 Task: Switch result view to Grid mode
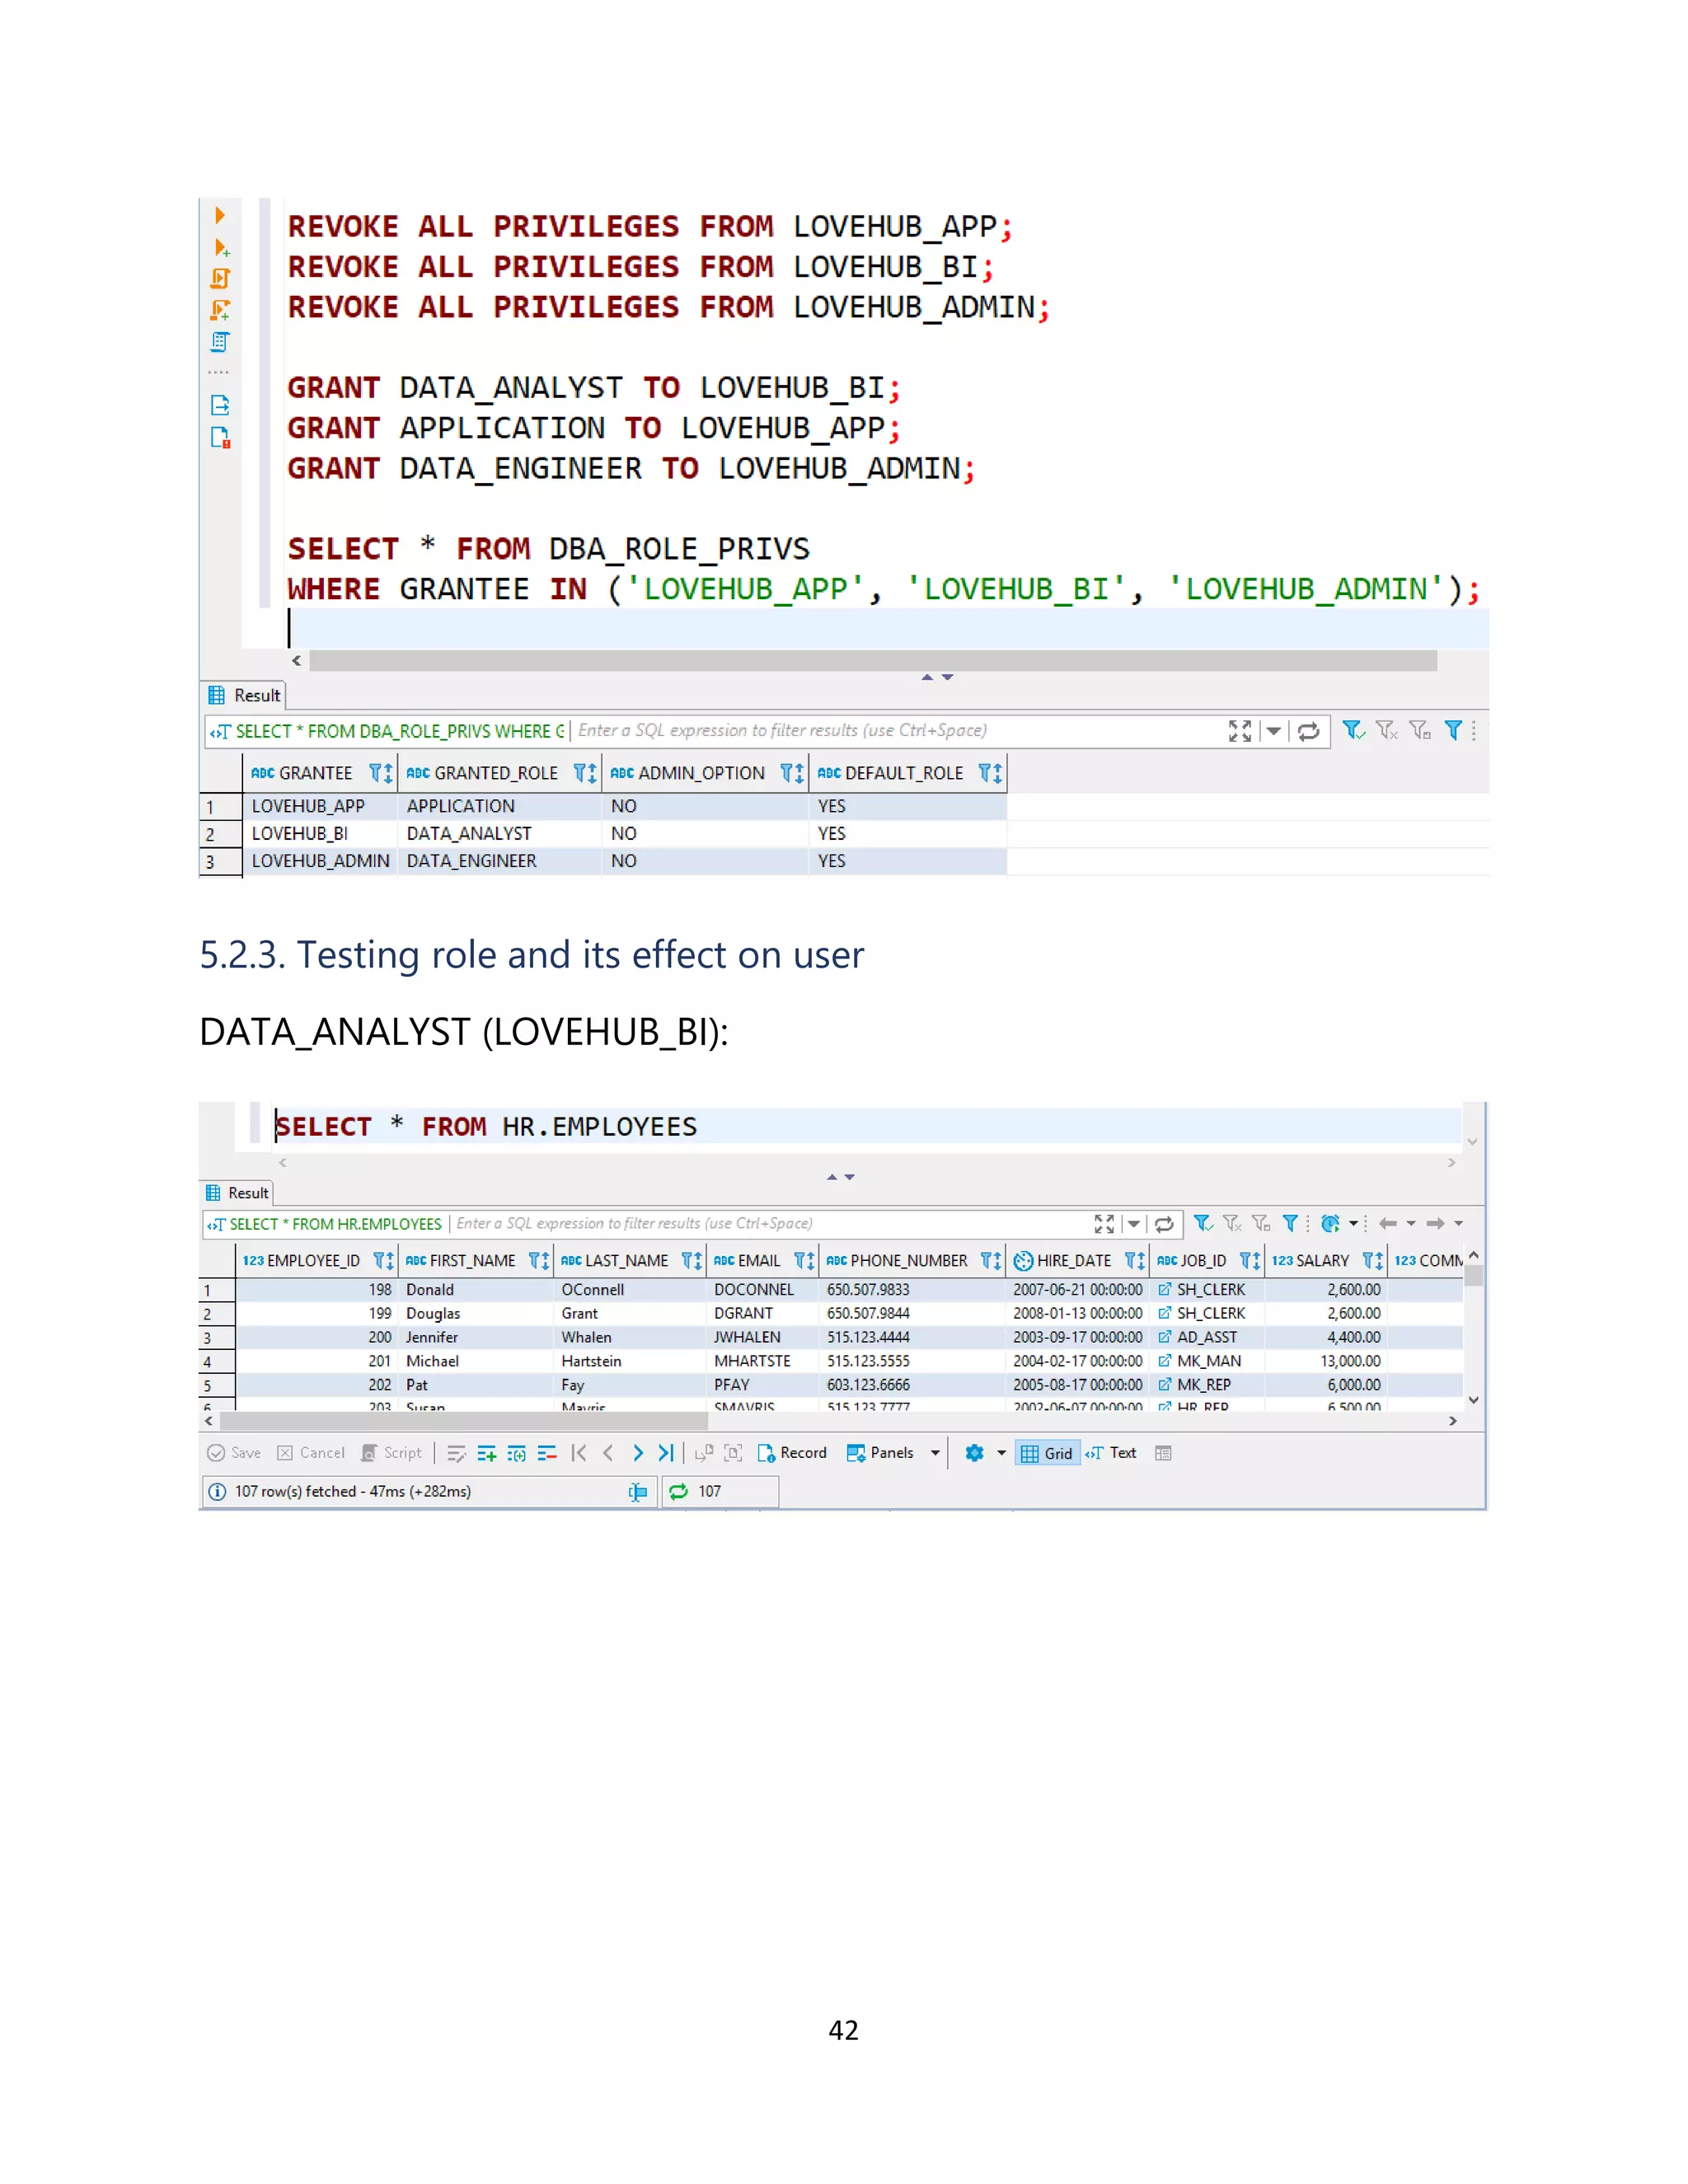pos(1047,1453)
